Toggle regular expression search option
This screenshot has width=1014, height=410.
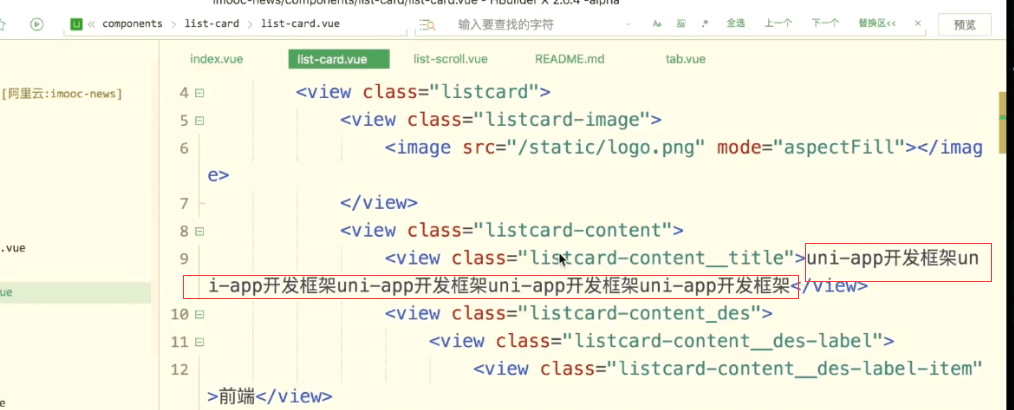(x=703, y=23)
